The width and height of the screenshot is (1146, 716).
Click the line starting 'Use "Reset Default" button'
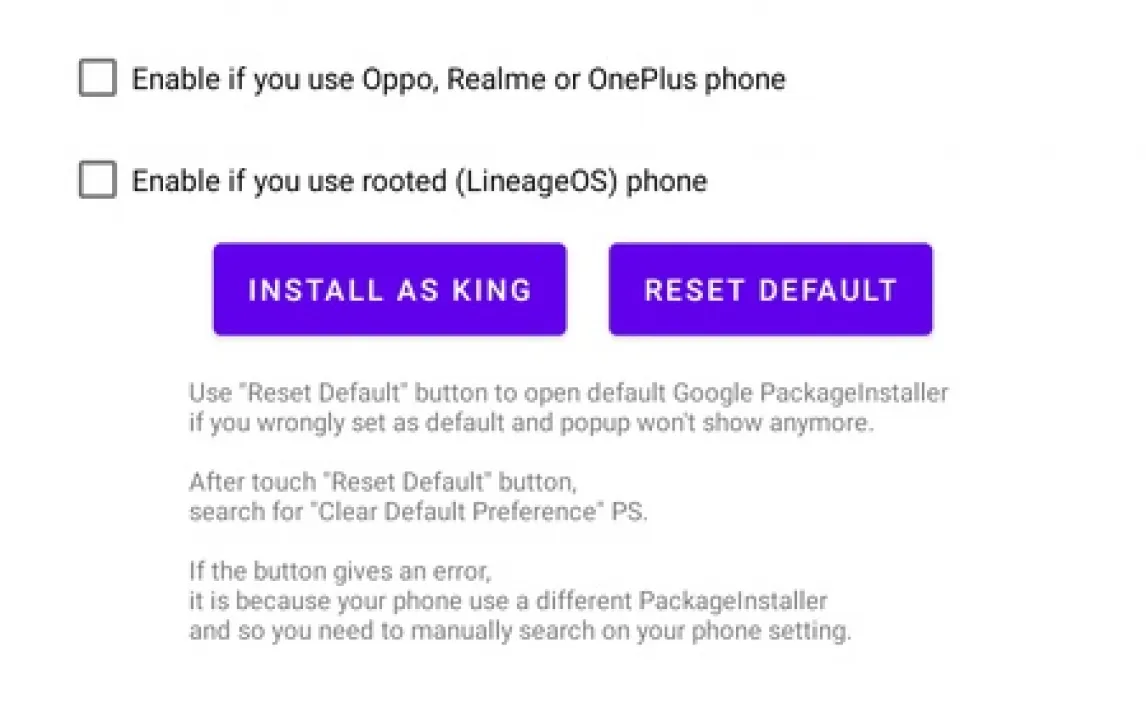tap(568, 392)
